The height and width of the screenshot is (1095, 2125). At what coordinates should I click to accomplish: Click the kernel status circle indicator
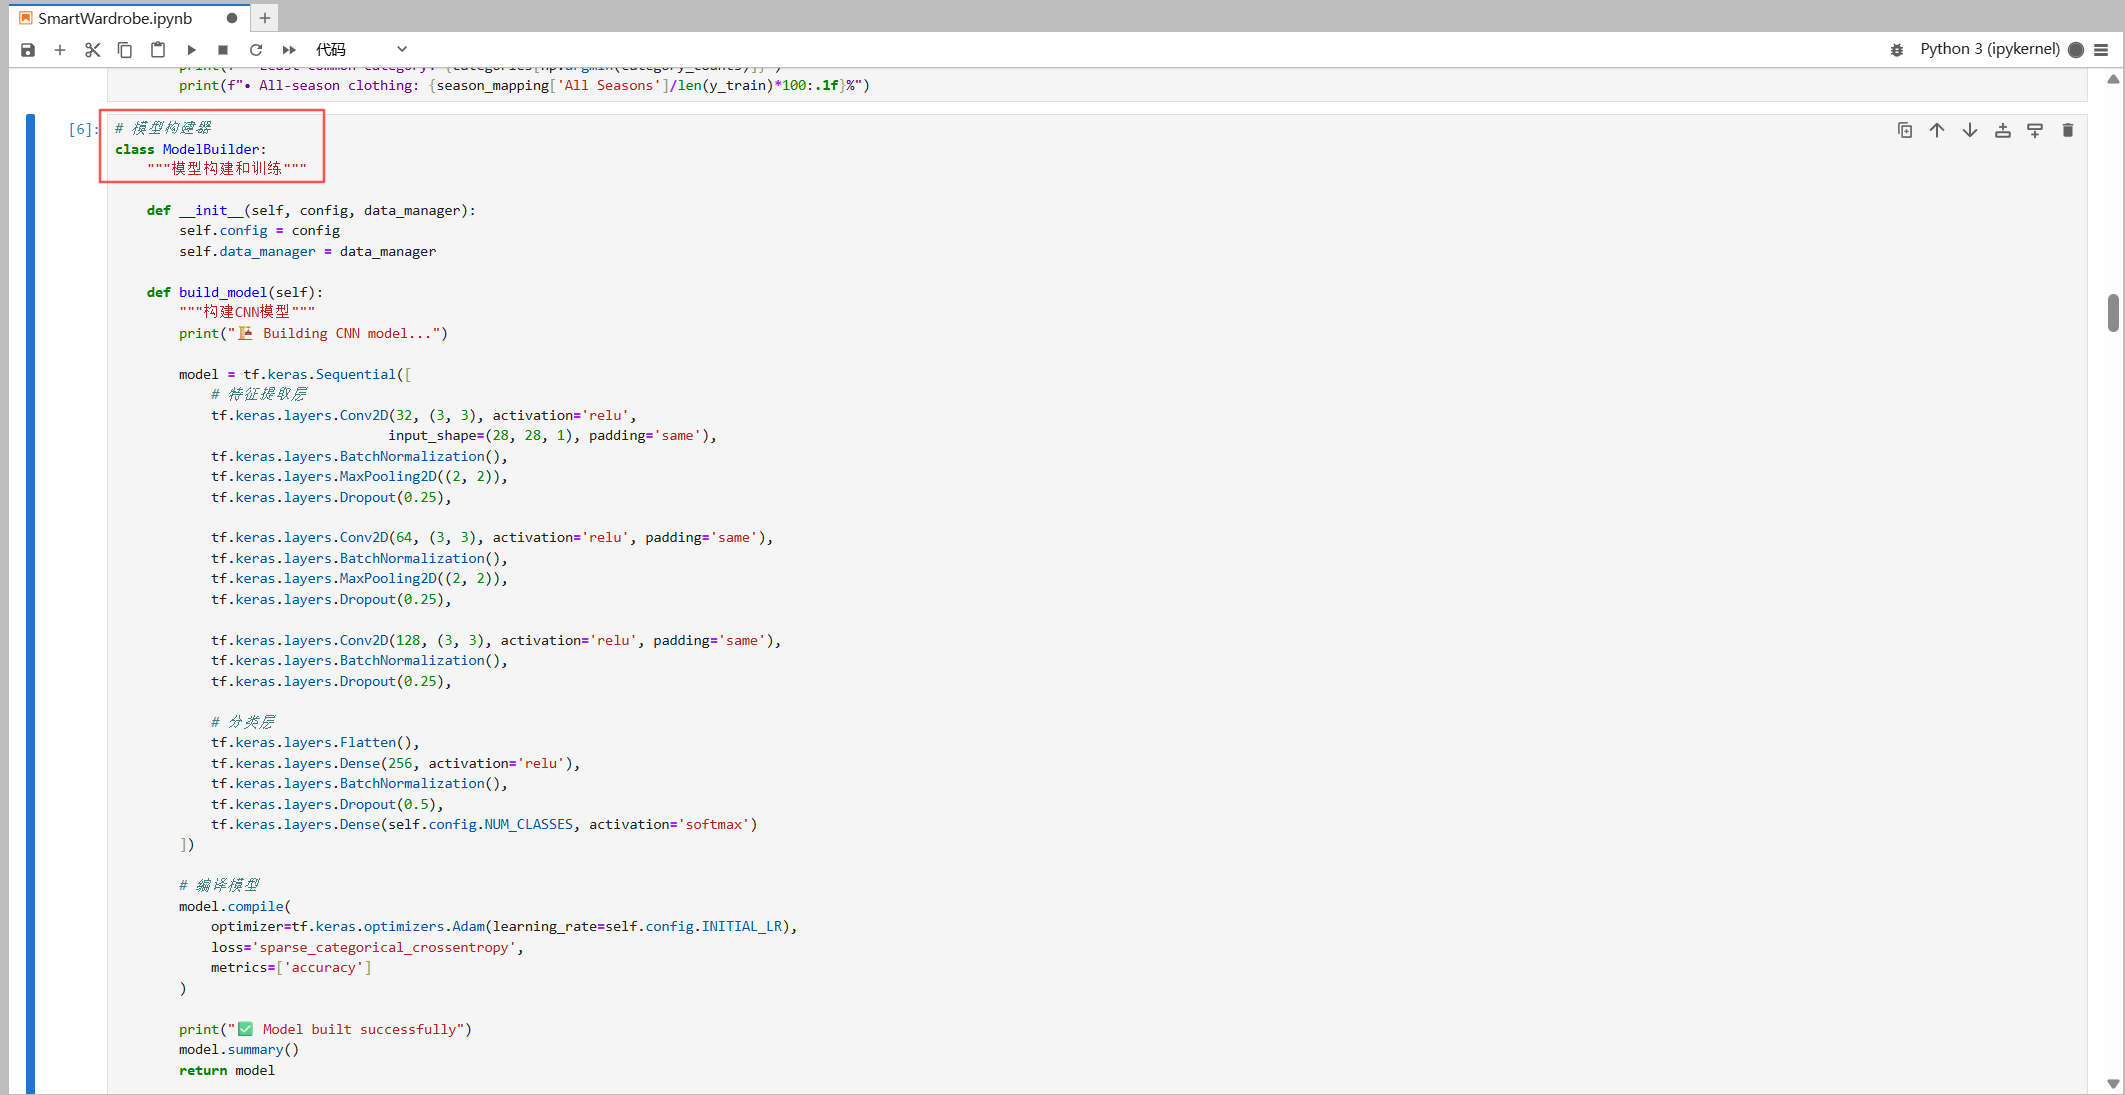tap(2076, 50)
